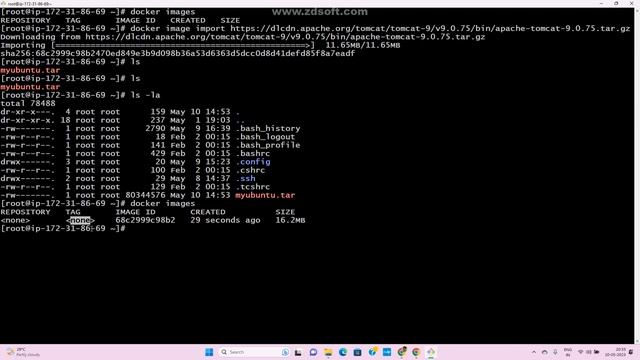
Task: Click the 'total 78488' line
Action: [x=28, y=104]
